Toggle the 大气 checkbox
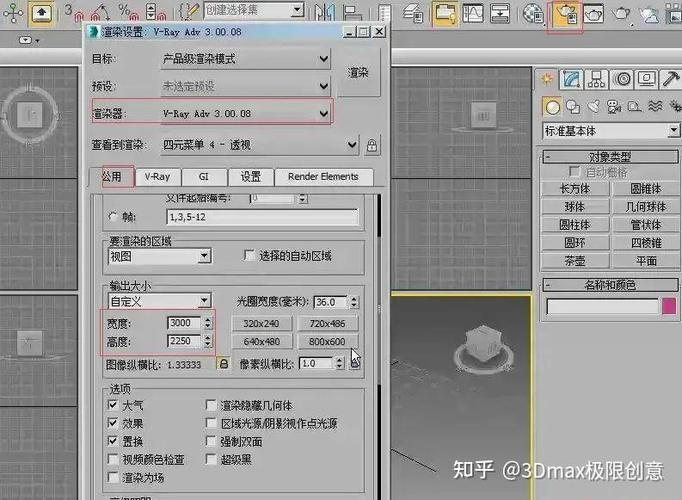Viewport: 682px width, 500px height. tap(113, 405)
